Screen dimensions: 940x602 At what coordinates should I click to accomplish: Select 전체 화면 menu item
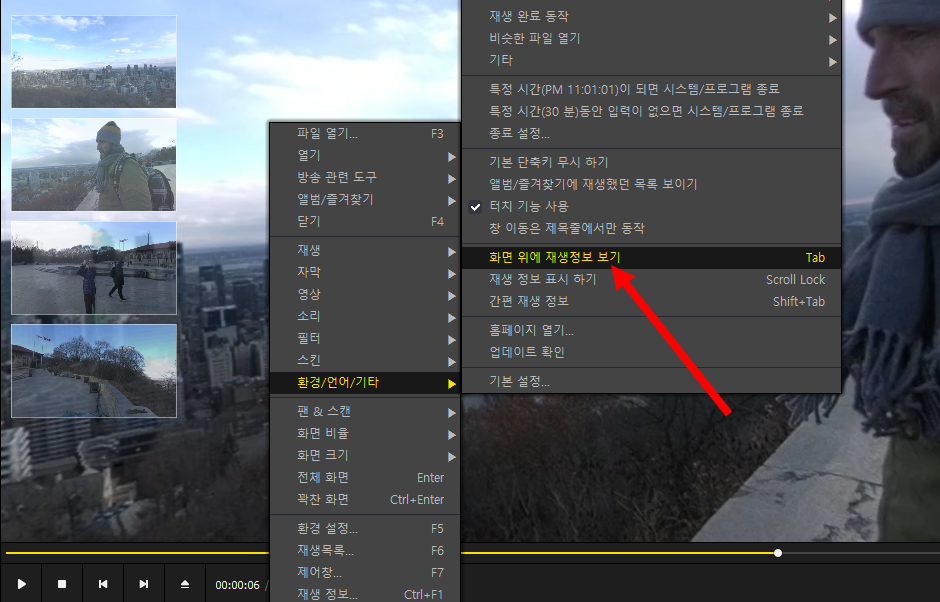click(365, 478)
